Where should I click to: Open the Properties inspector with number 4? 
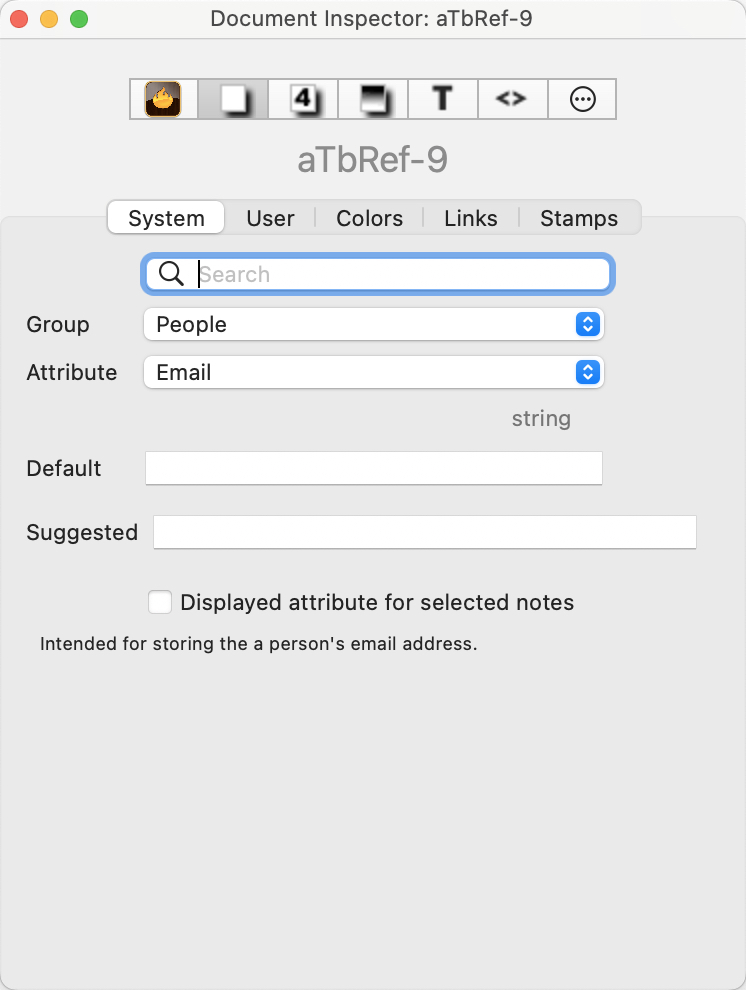303,99
